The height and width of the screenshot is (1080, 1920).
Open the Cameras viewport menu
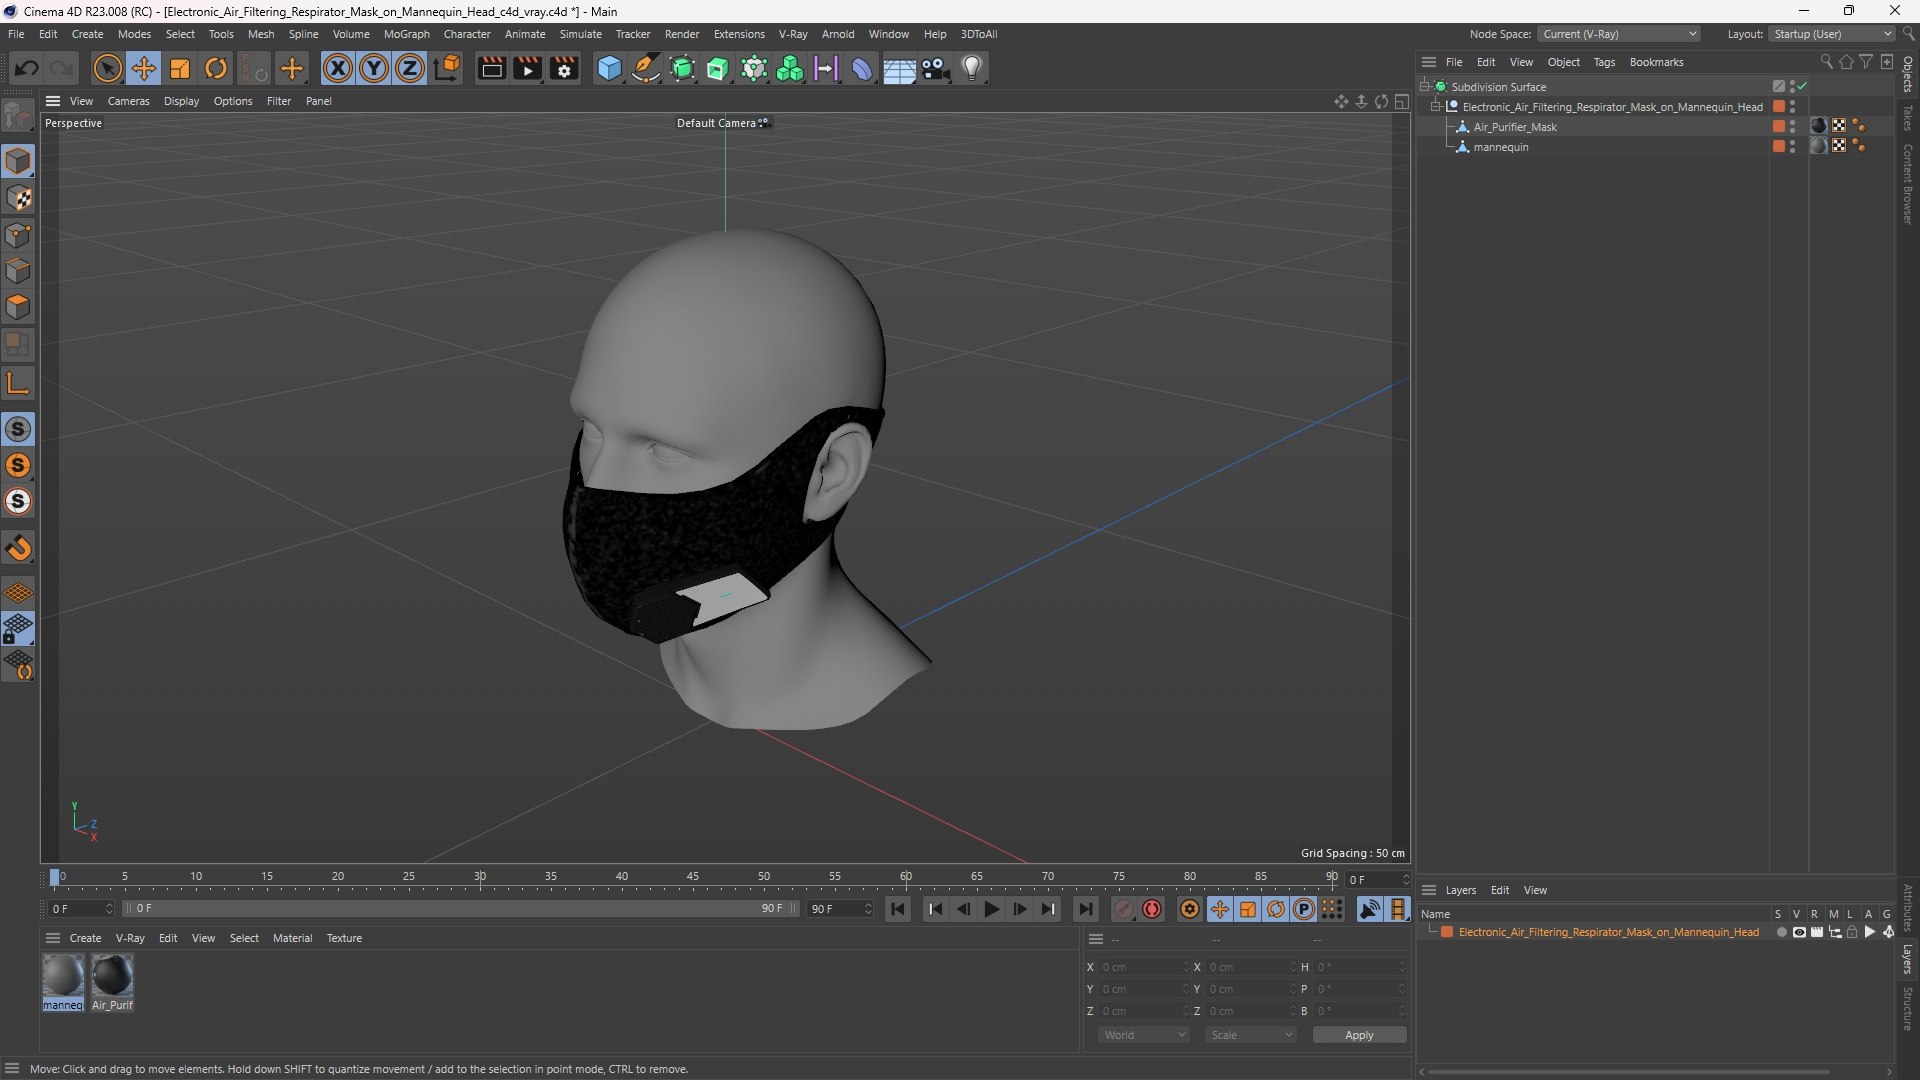[x=128, y=101]
